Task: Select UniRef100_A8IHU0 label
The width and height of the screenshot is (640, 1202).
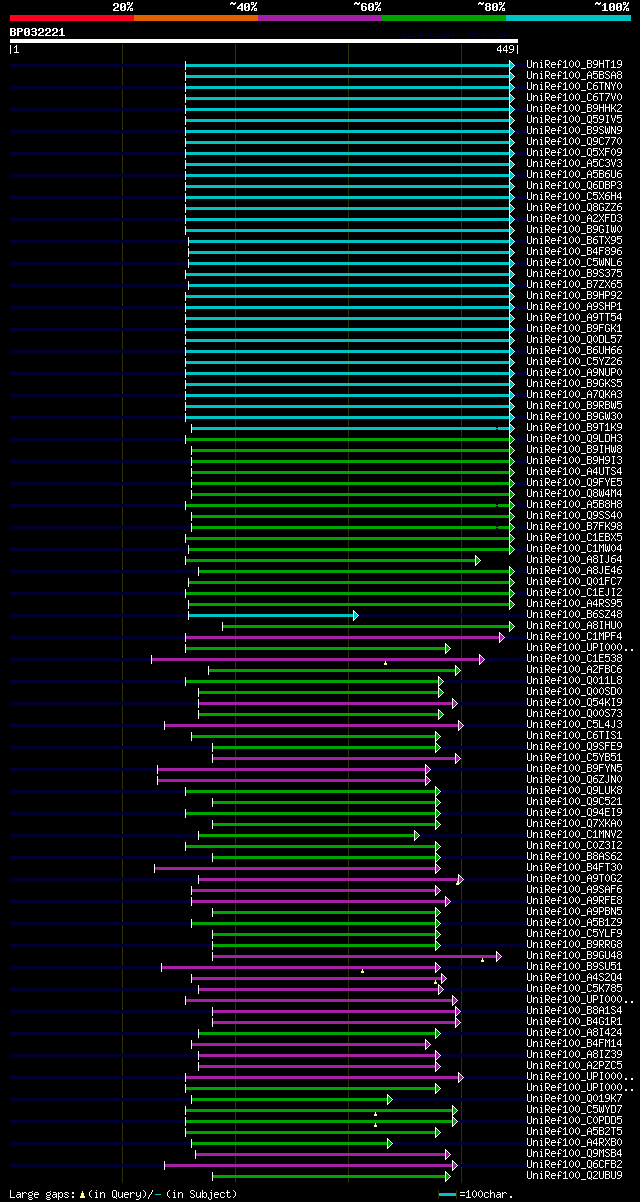Action: [574, 625]
